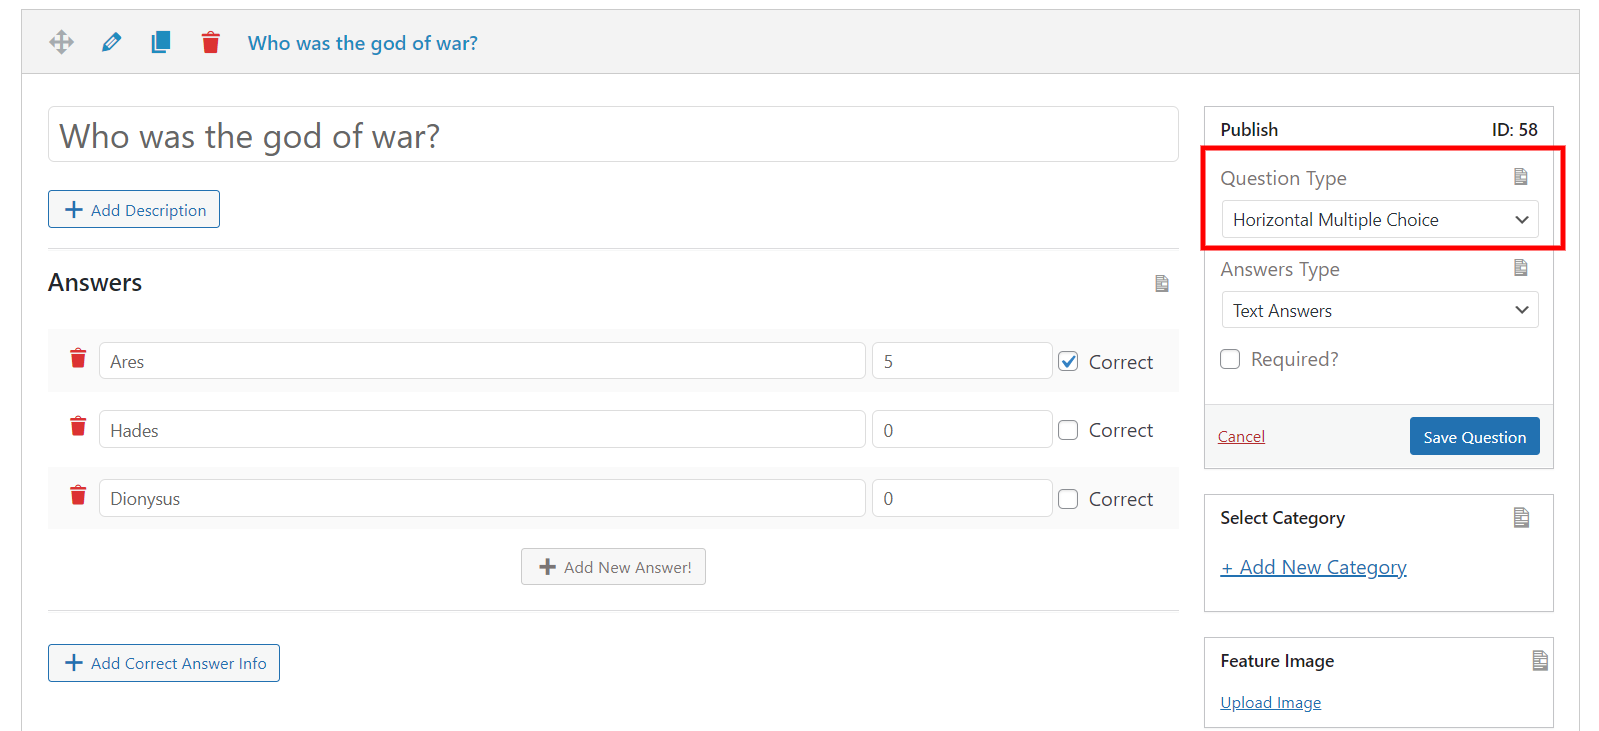Enable the Required? checkbox
The width and height of the screenshot is (1599, 731).
coord(1230,359)
